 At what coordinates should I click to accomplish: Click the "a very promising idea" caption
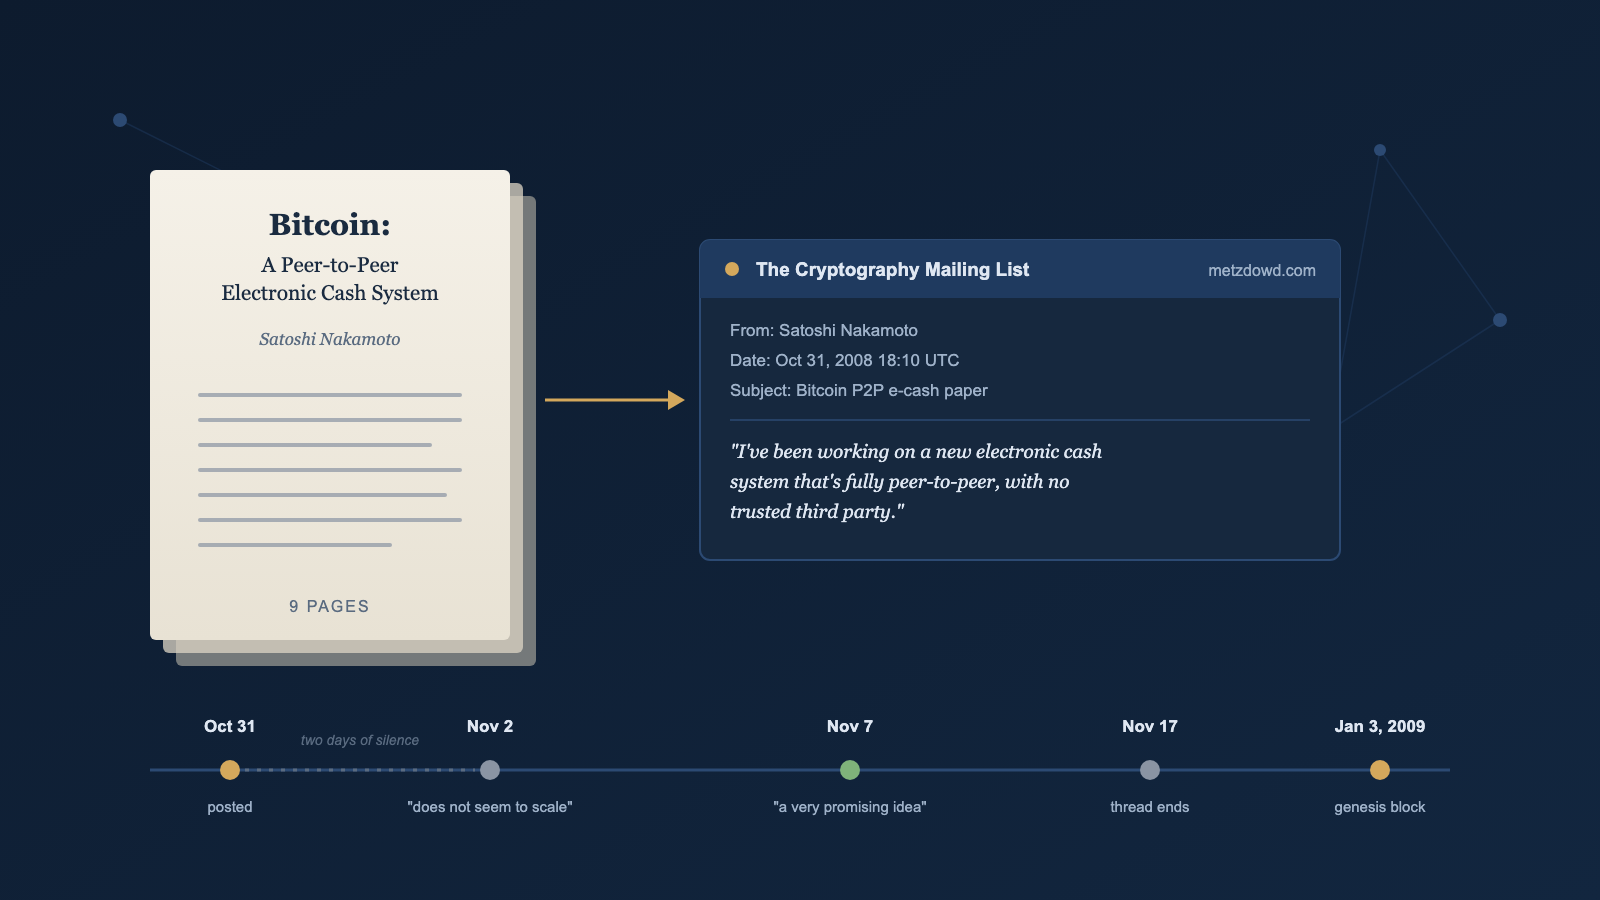850,807
